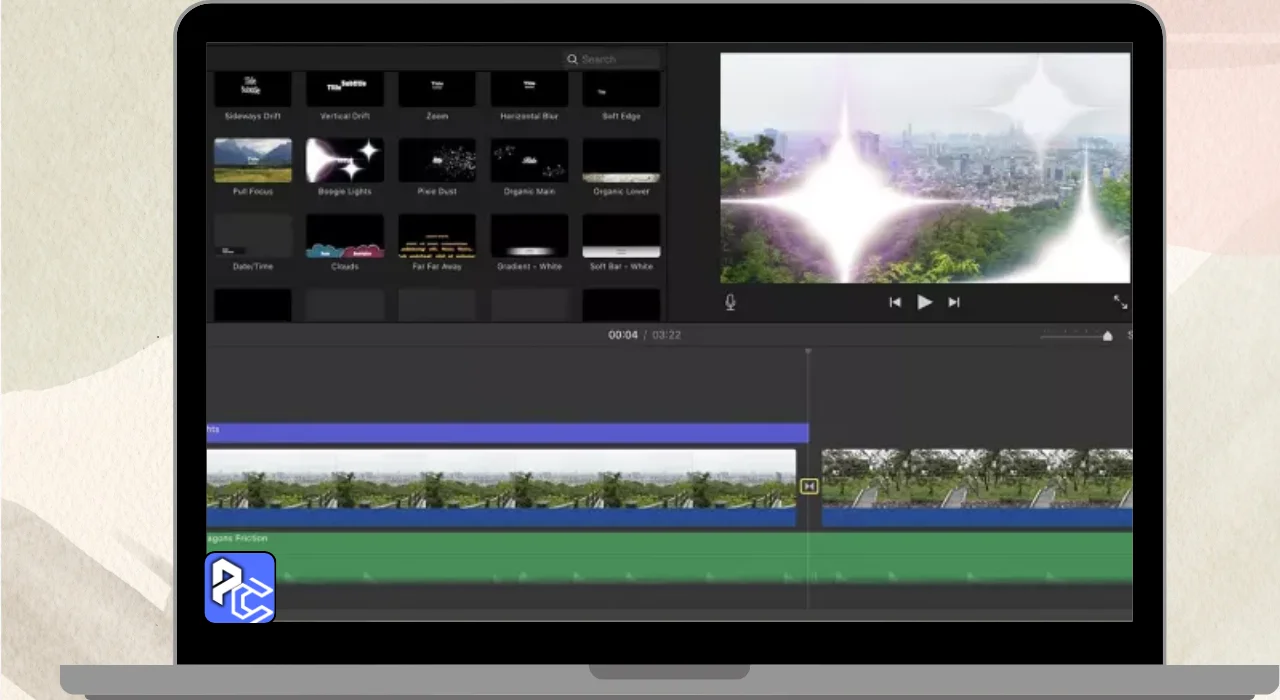
Task: Select the first video clip in timeline
Action: tap(501, 488)
